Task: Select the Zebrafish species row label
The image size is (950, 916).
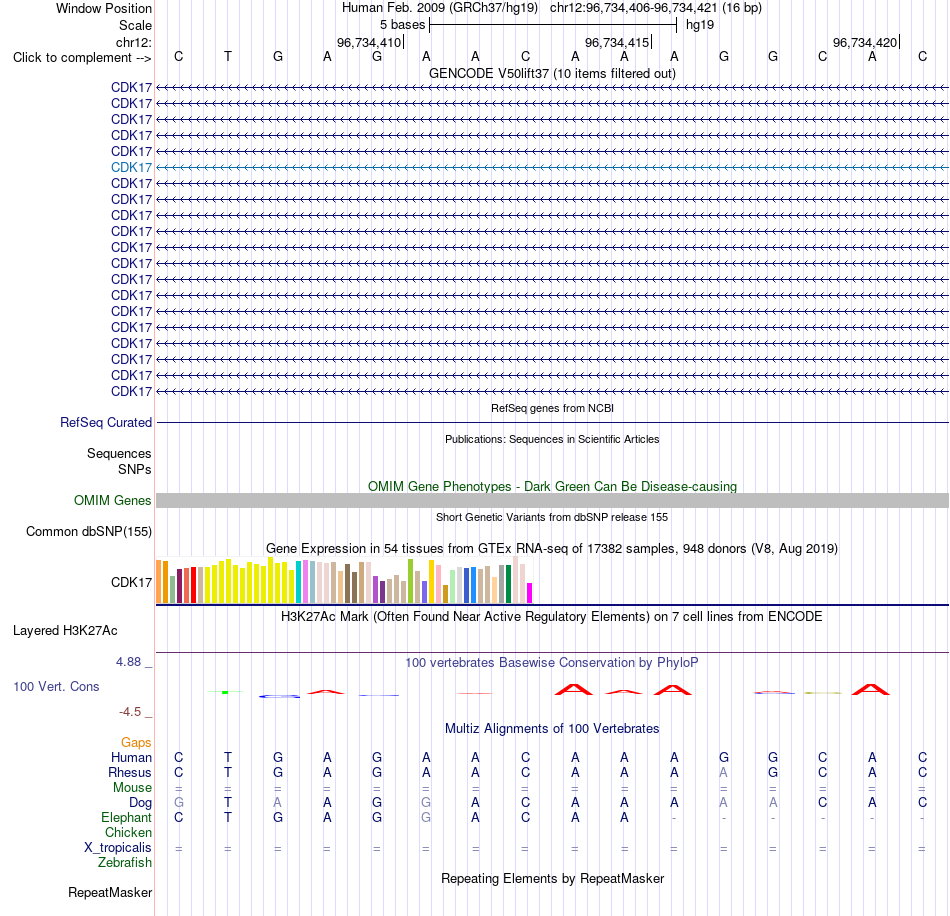Action: point(125,862)
